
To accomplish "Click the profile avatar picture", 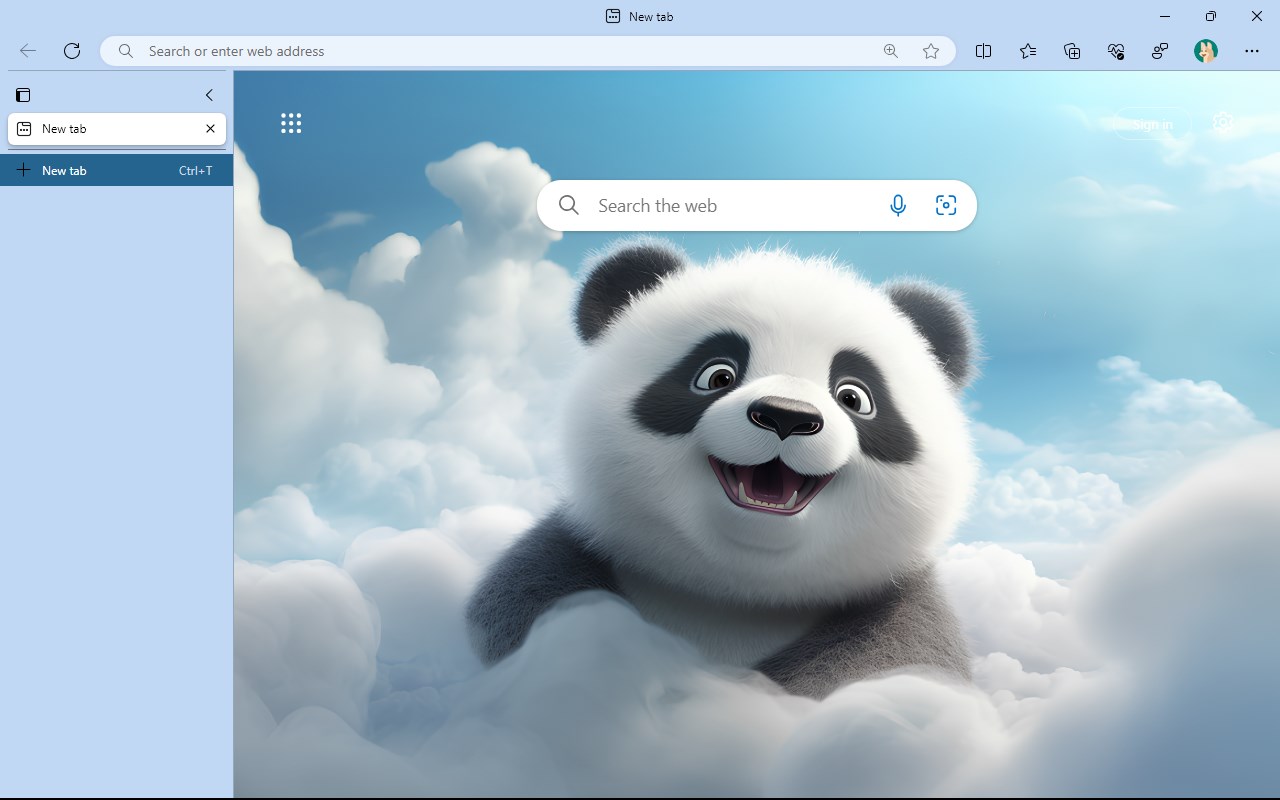I will [1206, 51].
